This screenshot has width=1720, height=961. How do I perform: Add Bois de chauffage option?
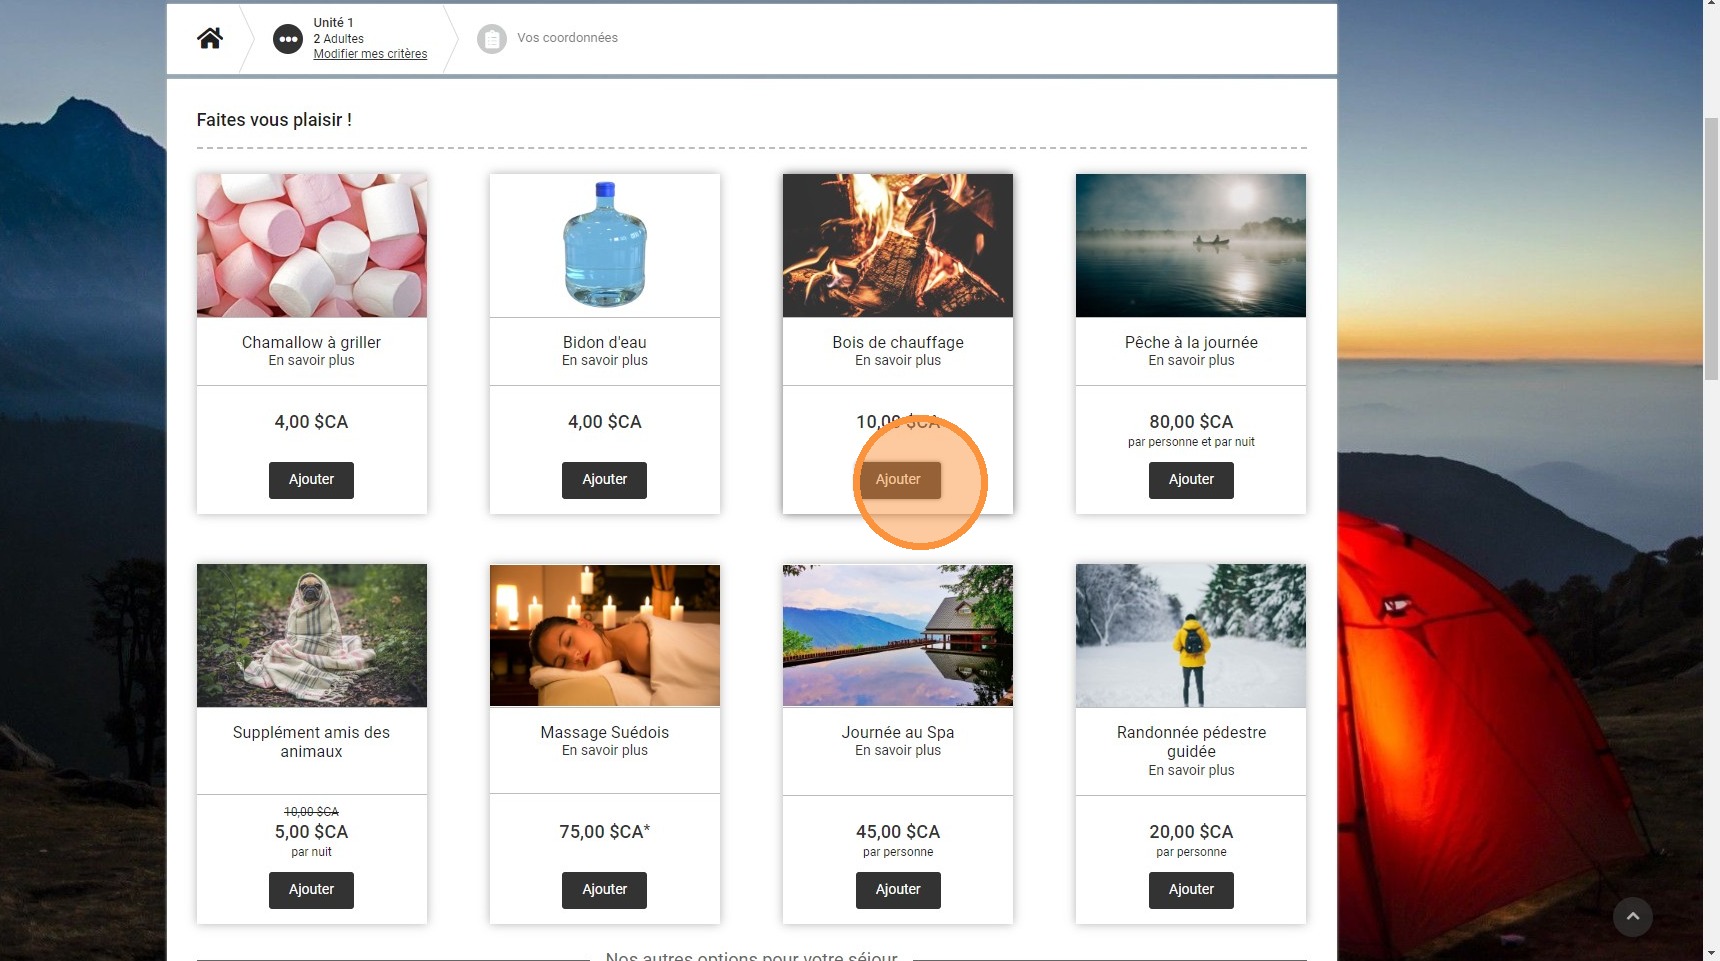[x=898, y=480]
